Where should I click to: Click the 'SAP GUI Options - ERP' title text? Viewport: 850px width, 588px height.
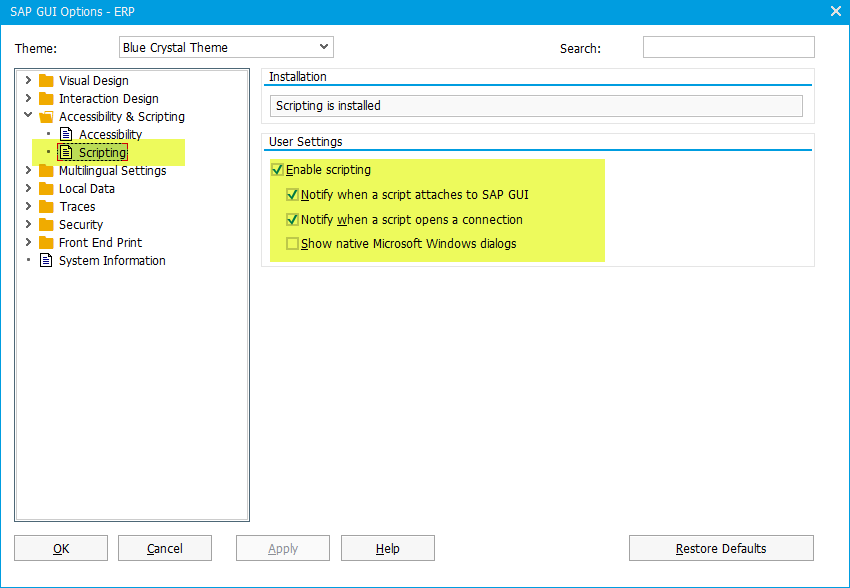pos(72,12)
